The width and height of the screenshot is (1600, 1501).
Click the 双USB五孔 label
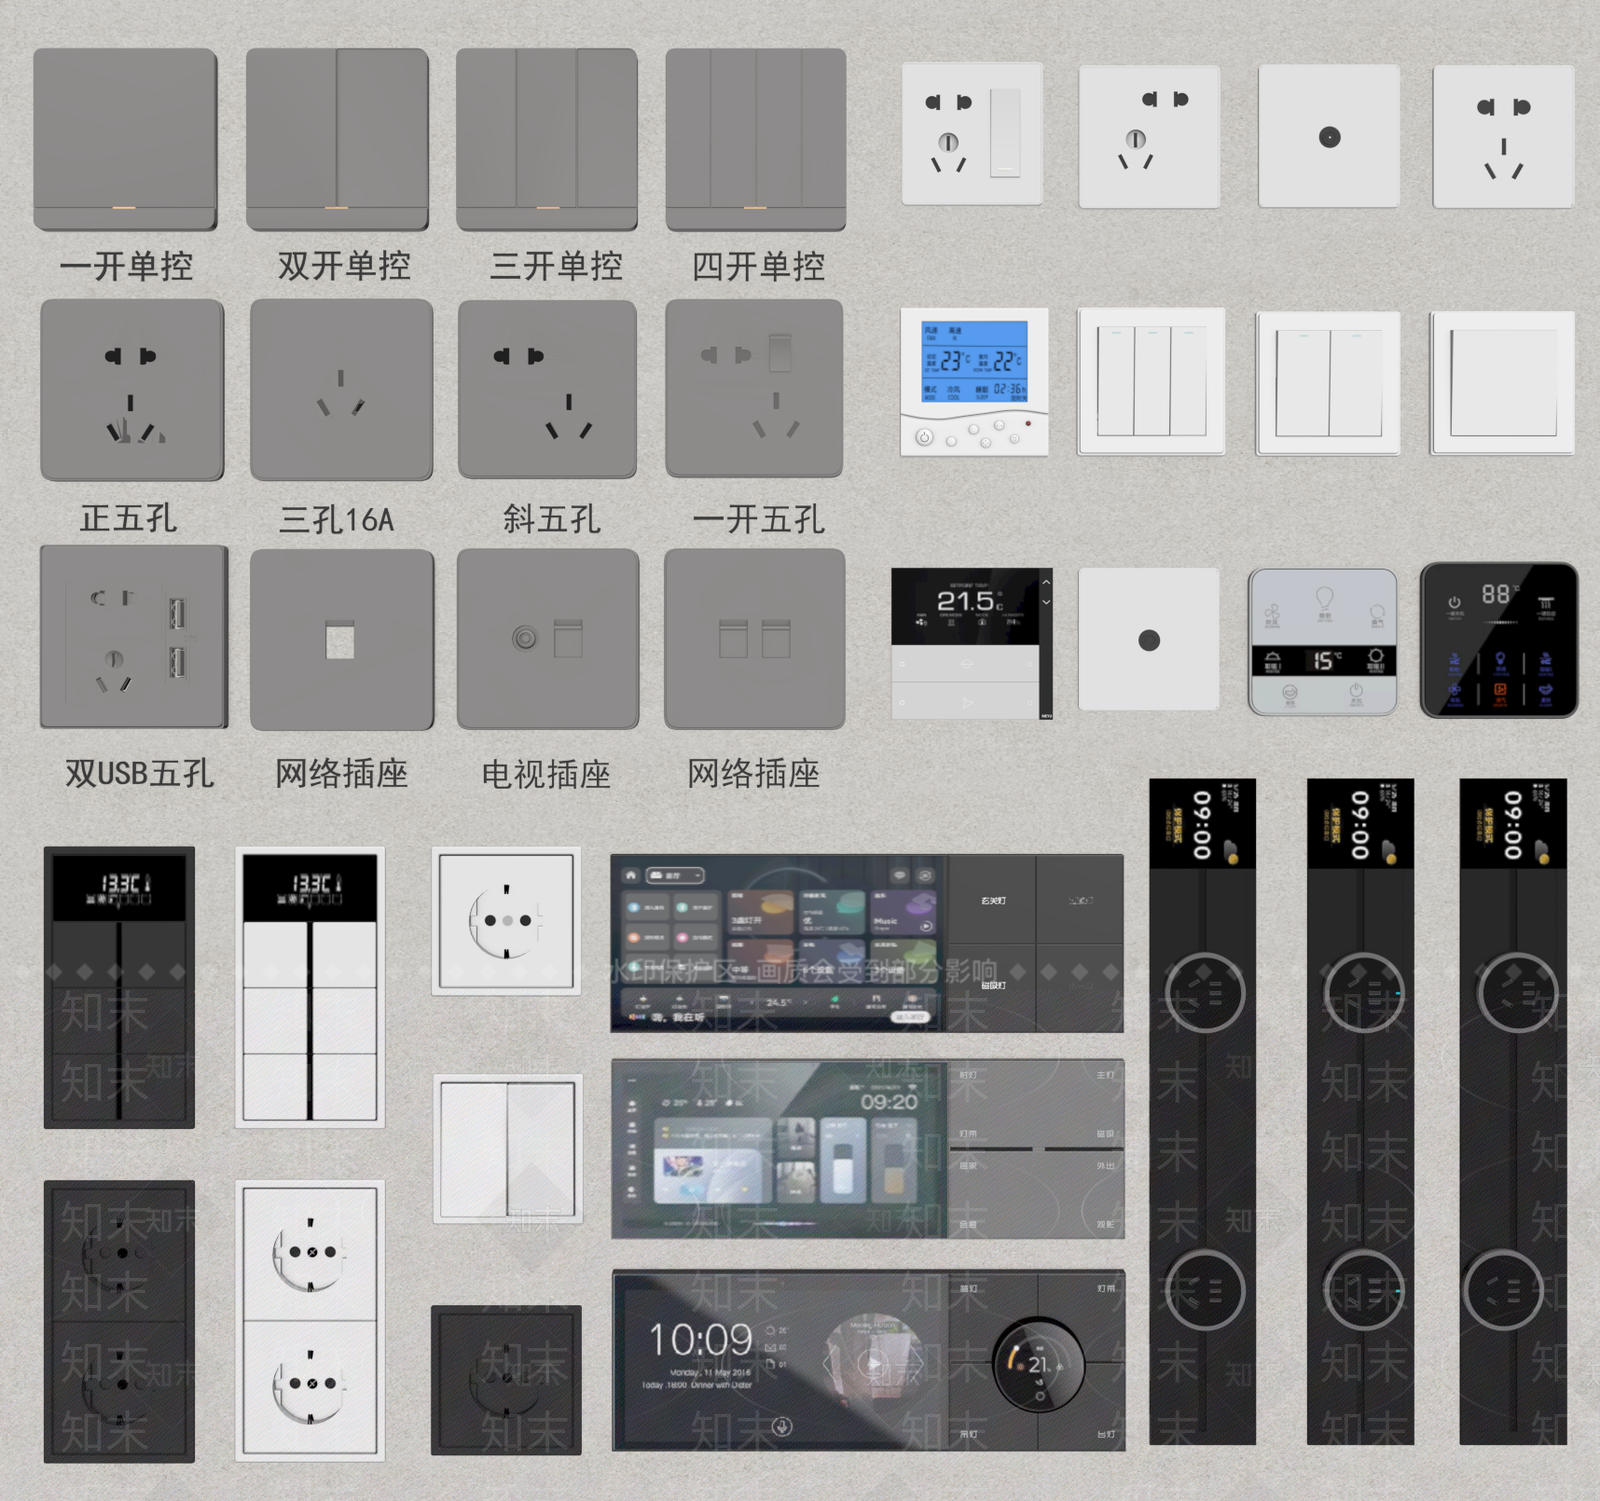pyautogui.click(x=139, y=773)
